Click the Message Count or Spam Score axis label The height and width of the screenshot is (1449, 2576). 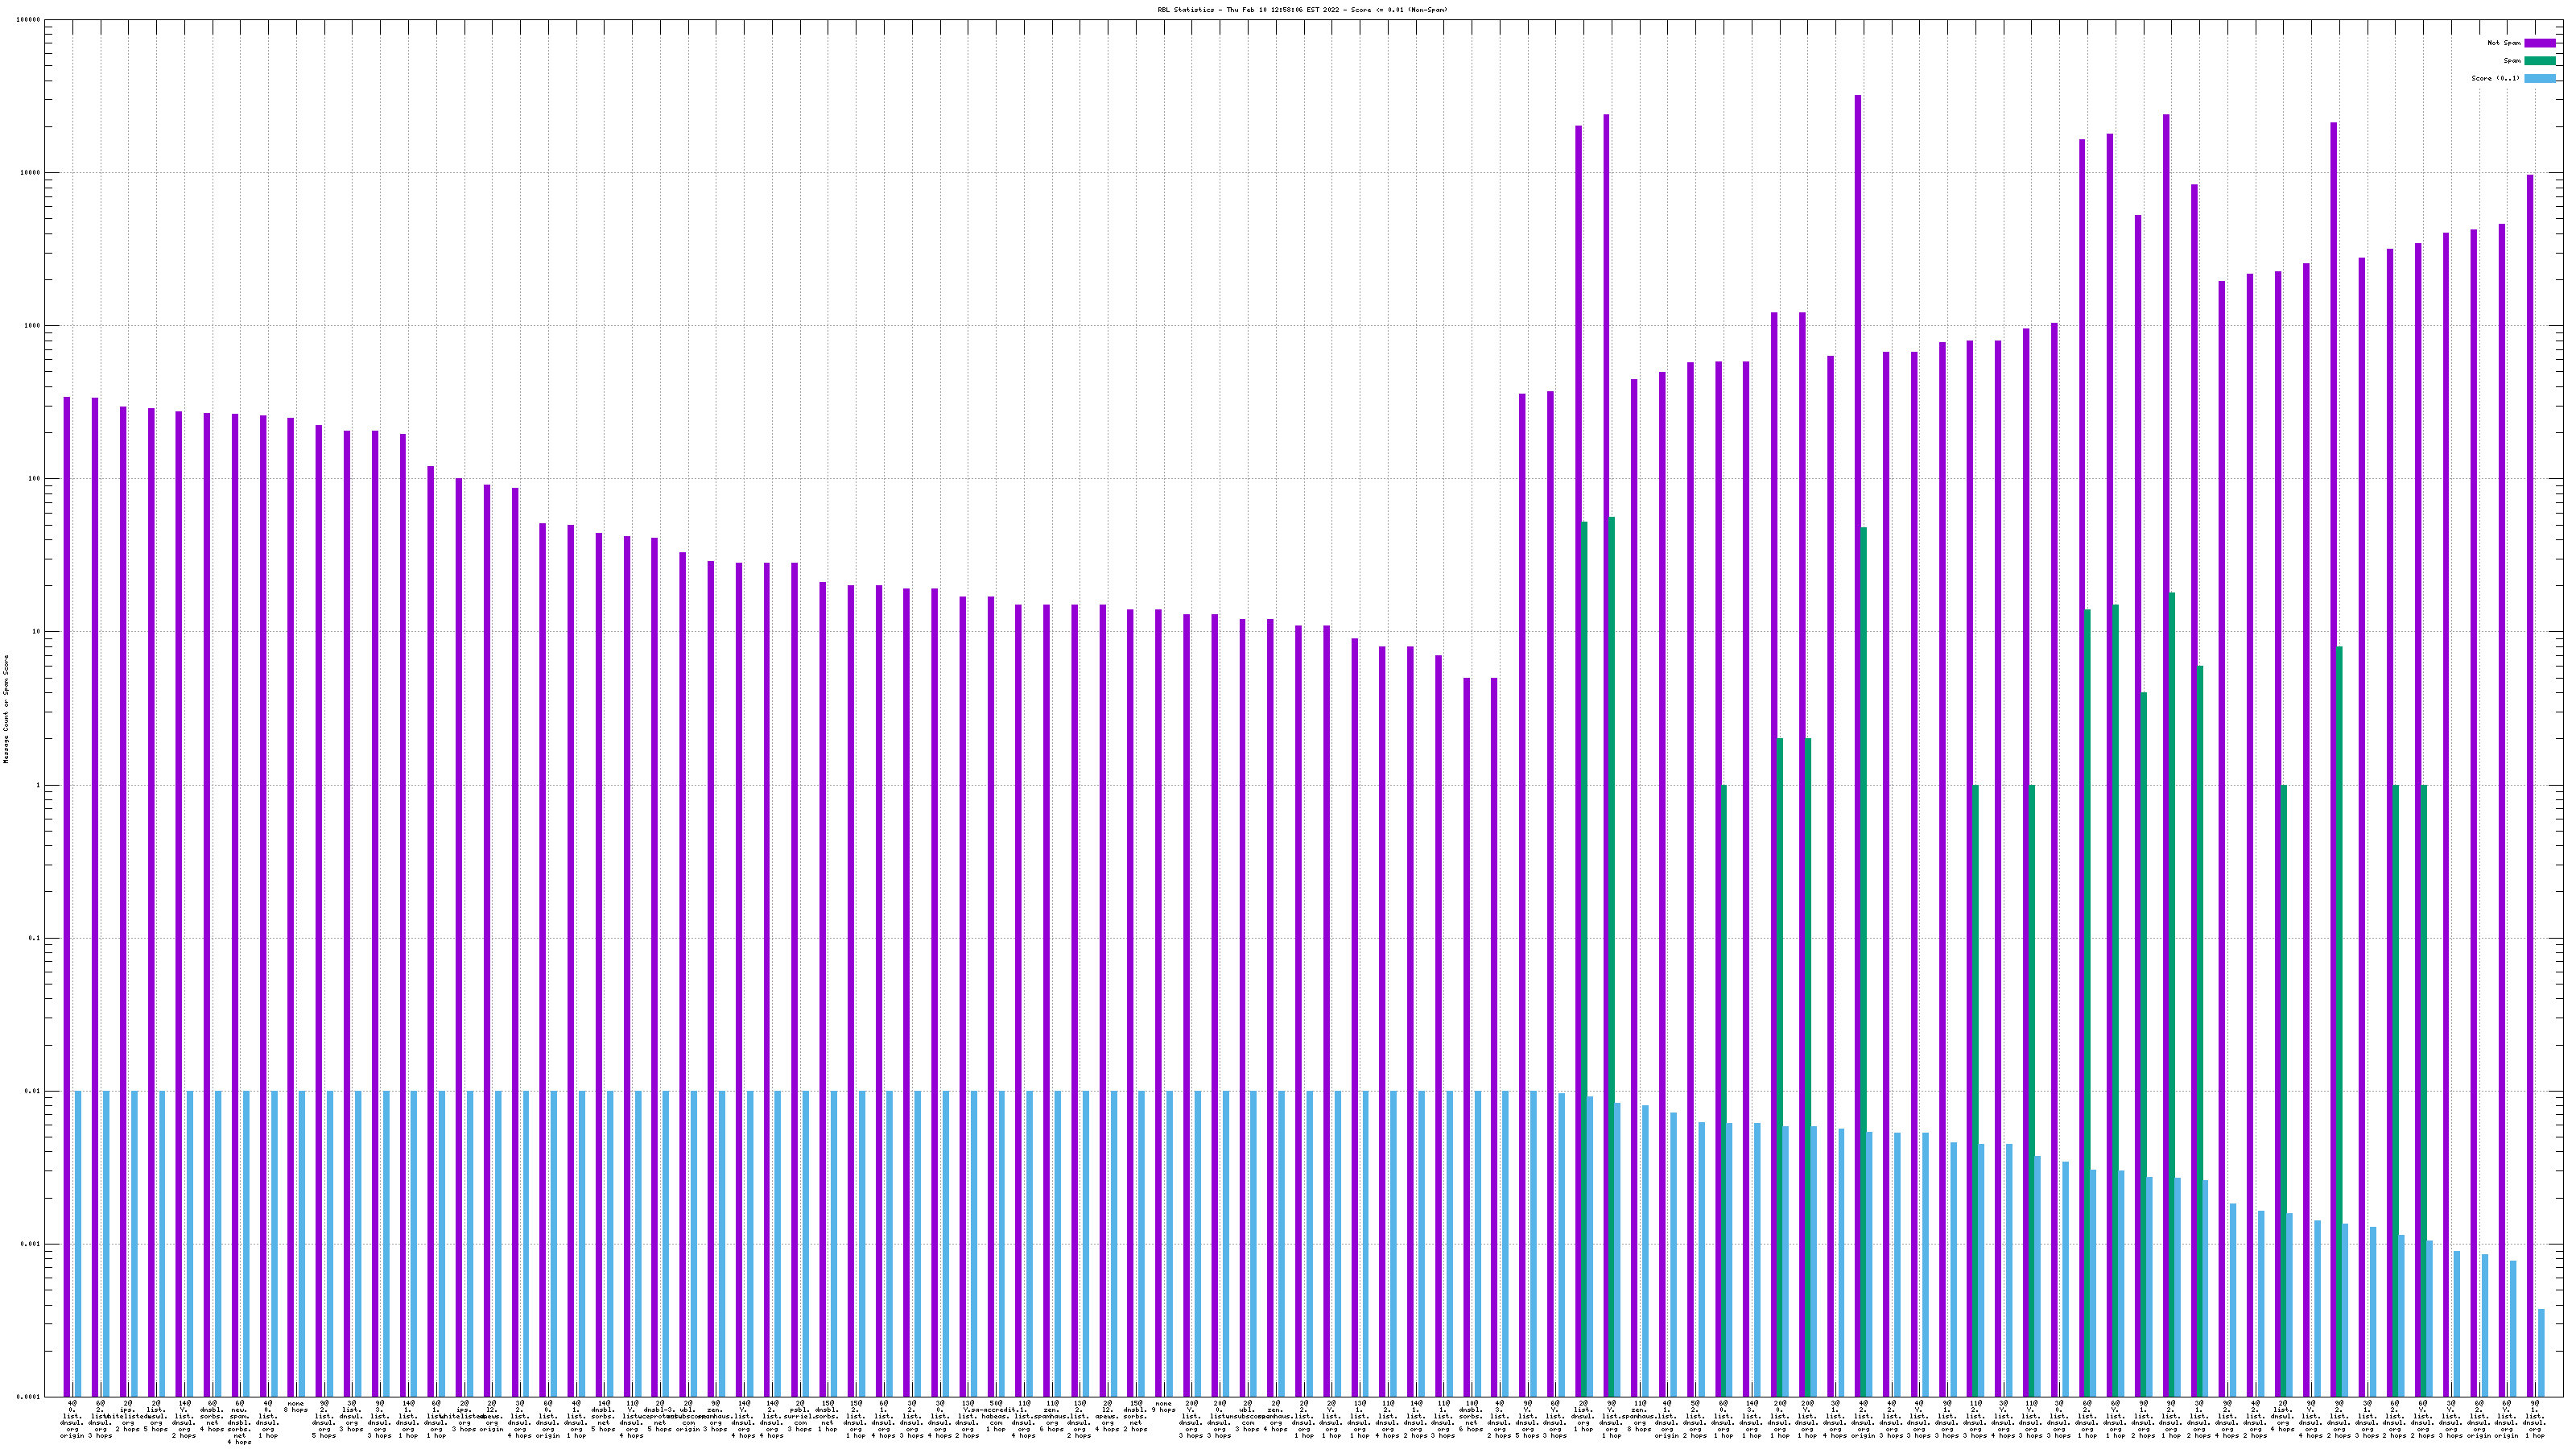(6, 709)
